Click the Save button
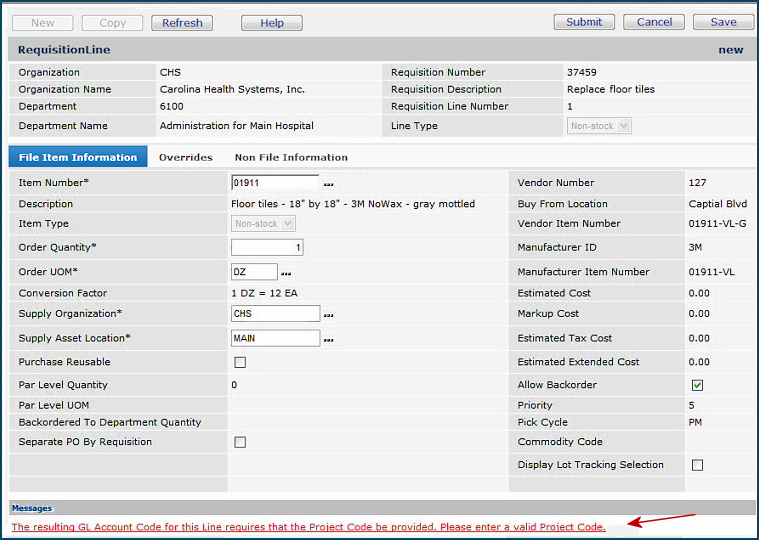This screenshot has width=759, height=540. [723, 22]
